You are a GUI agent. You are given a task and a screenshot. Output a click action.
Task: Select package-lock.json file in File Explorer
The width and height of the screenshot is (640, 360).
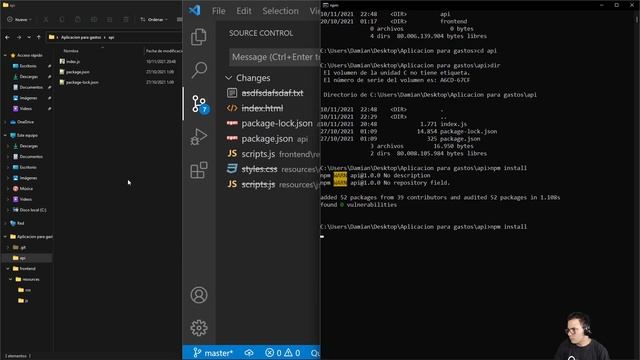(79, 82)
